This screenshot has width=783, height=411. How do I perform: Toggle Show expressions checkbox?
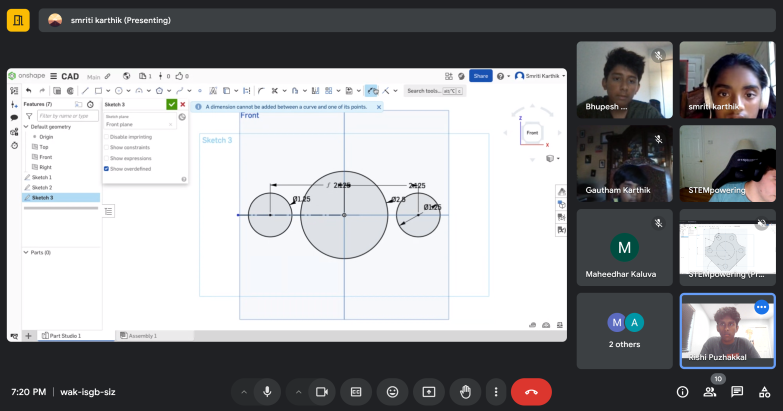[x=106, y=158]
